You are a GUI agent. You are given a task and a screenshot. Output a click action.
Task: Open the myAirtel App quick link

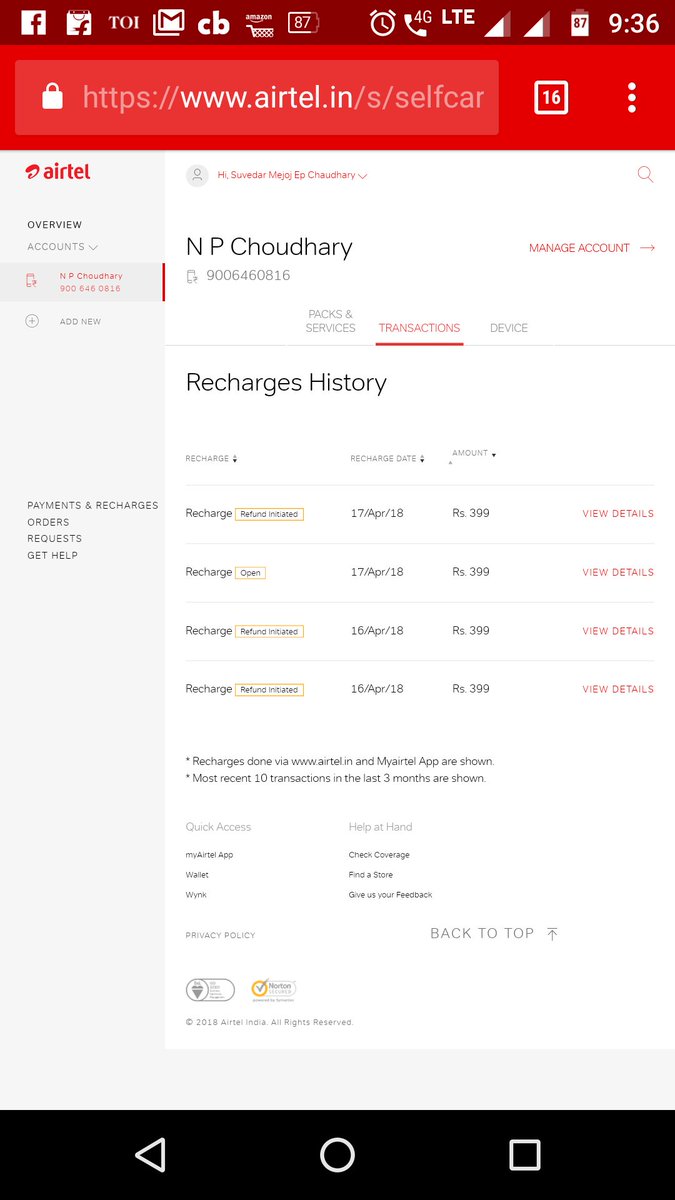click(209, 855)
